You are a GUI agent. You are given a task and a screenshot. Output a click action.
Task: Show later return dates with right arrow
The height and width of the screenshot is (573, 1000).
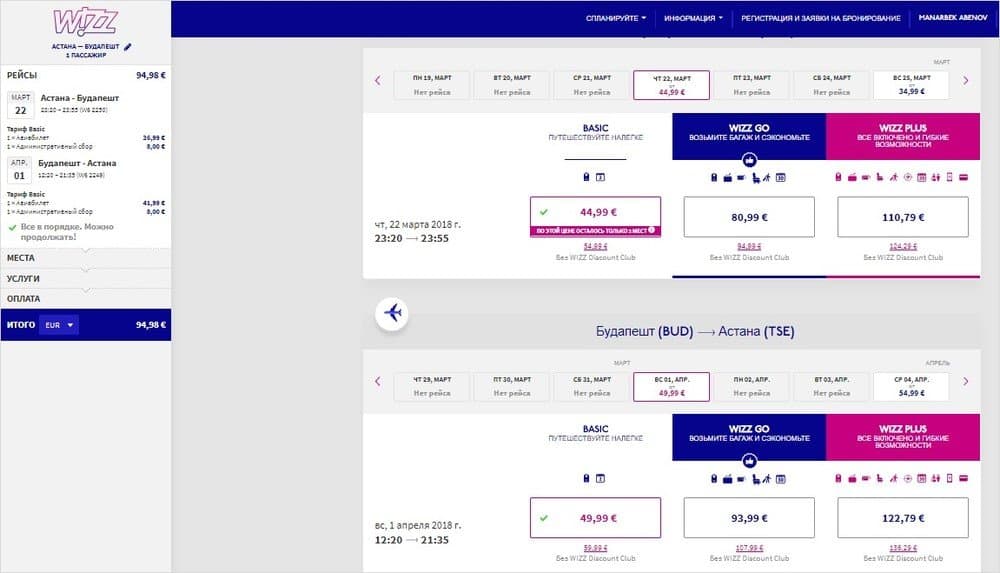pyautogui.click(x=966, y=382)
